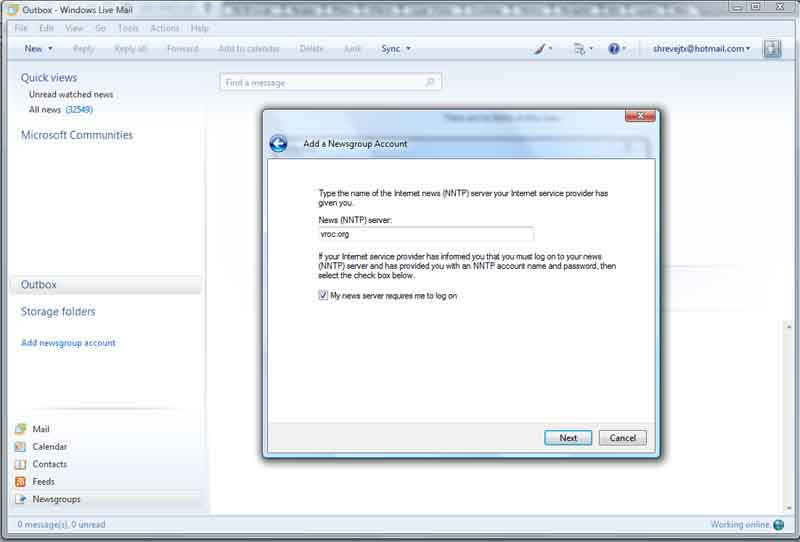Click 'Working online' status text
800x542 pixels.
pos(740,525)
